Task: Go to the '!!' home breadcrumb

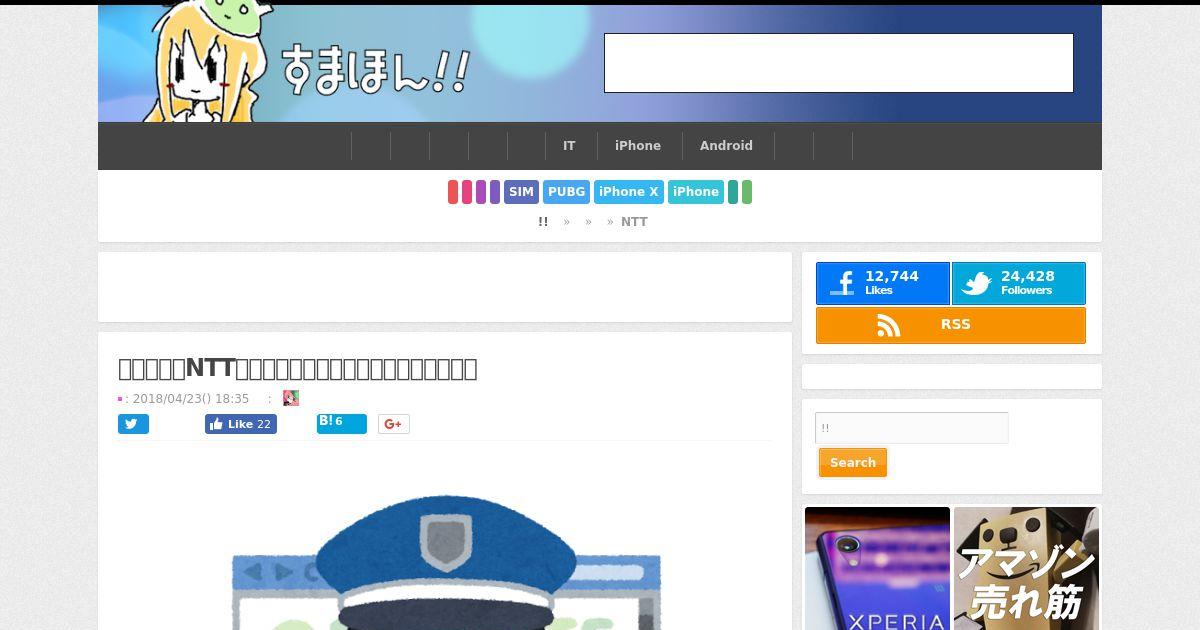Action: [x=543, y=222]
